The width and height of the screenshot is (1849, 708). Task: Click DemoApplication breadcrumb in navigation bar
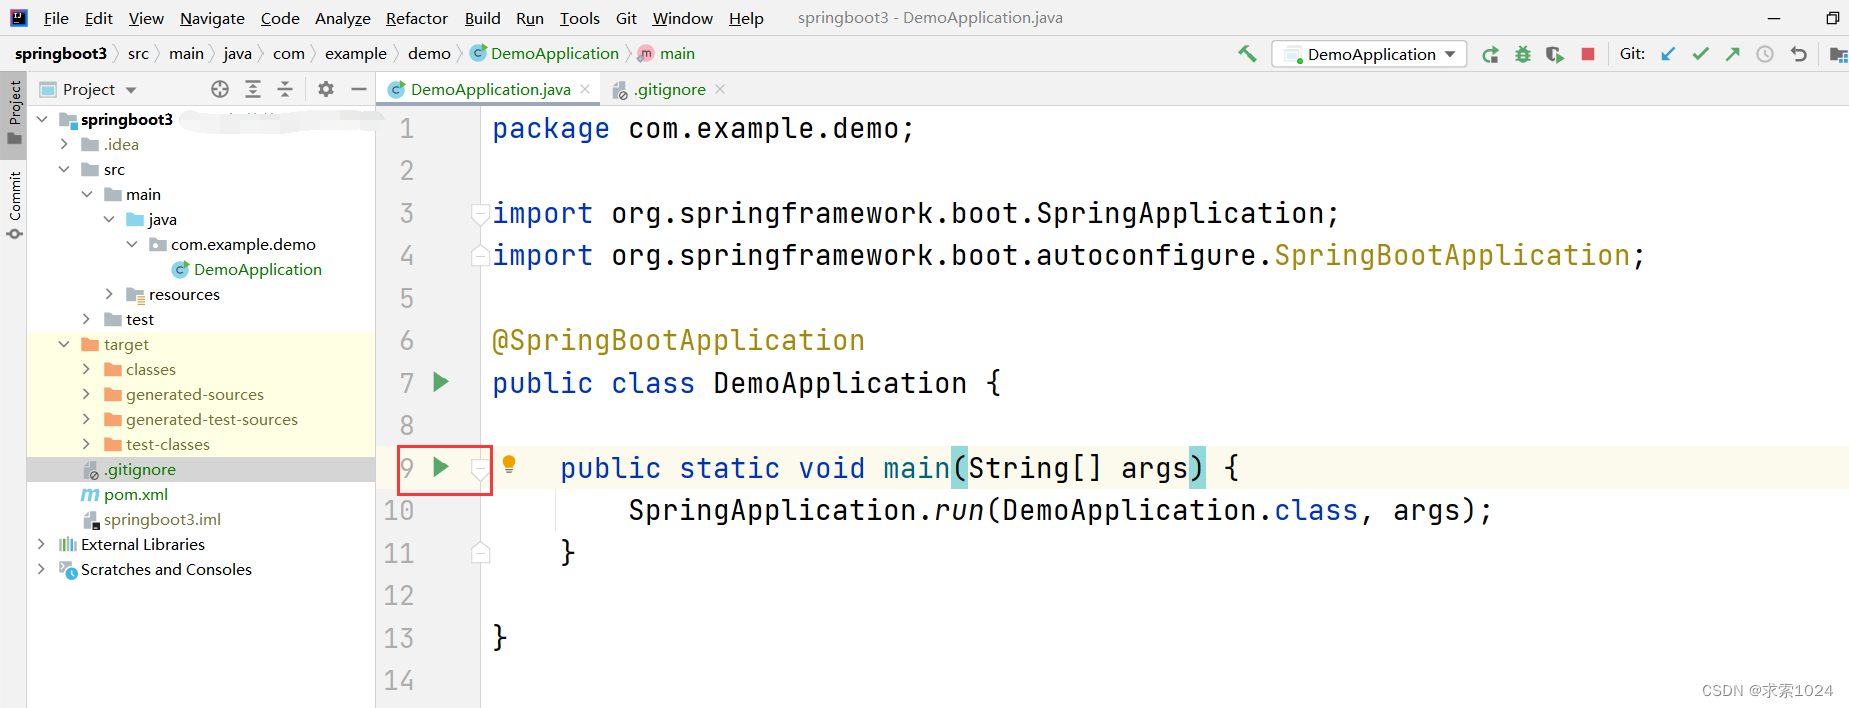point(545,54)
